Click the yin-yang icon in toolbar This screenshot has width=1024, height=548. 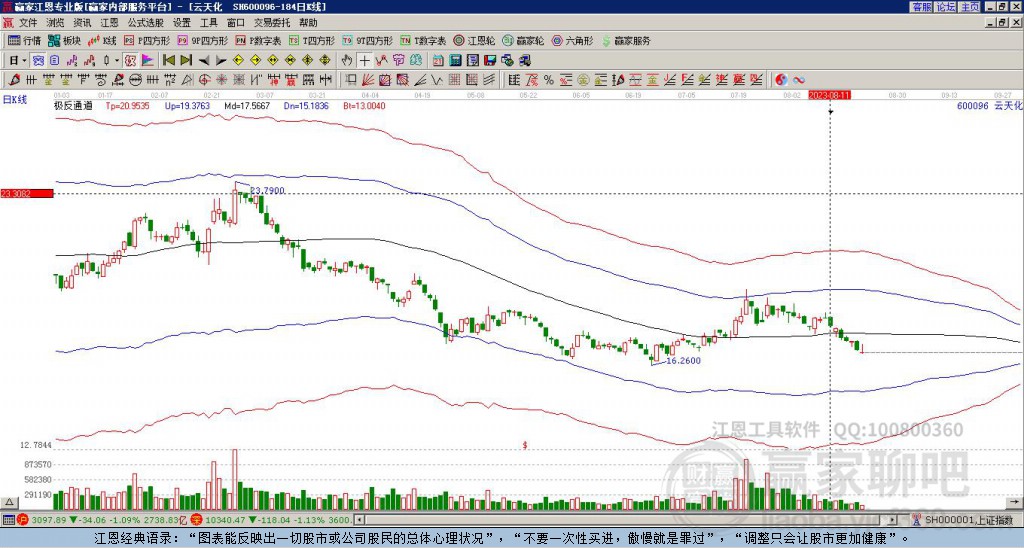[781, 80]
